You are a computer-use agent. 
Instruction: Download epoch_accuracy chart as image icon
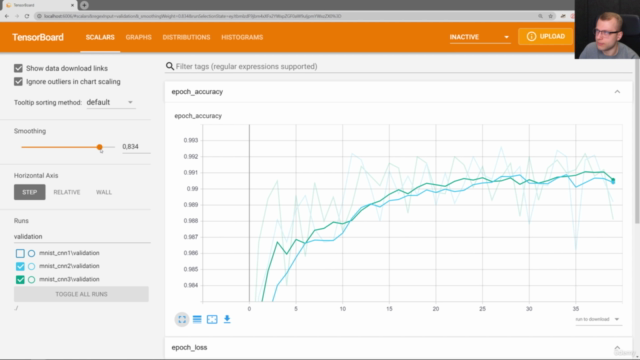click(227, 319)
